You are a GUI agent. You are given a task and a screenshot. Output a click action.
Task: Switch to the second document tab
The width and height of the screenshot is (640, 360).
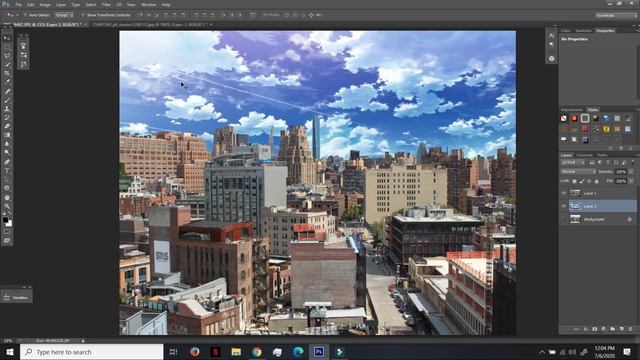150,24
